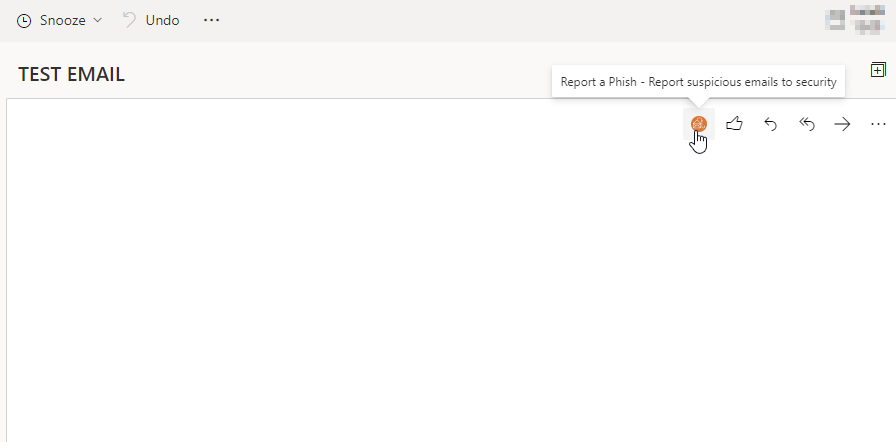
Task: Click the blurred profile picture avatar
Action: point(835,20)
